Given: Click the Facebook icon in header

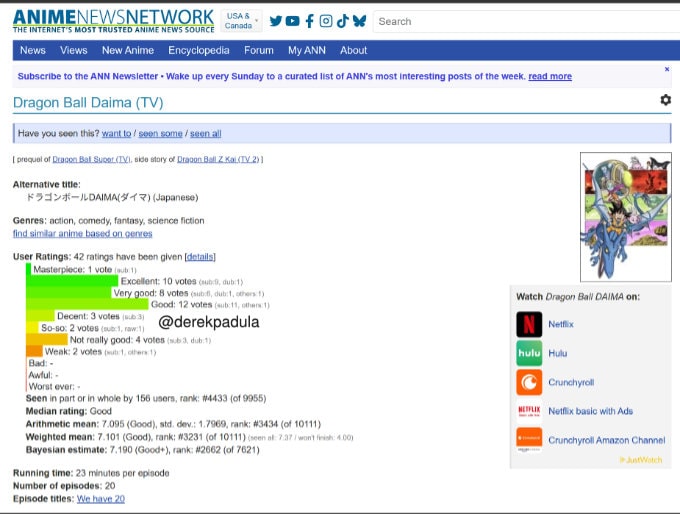Looking at the screenshot, I should [x=309, y=21].
